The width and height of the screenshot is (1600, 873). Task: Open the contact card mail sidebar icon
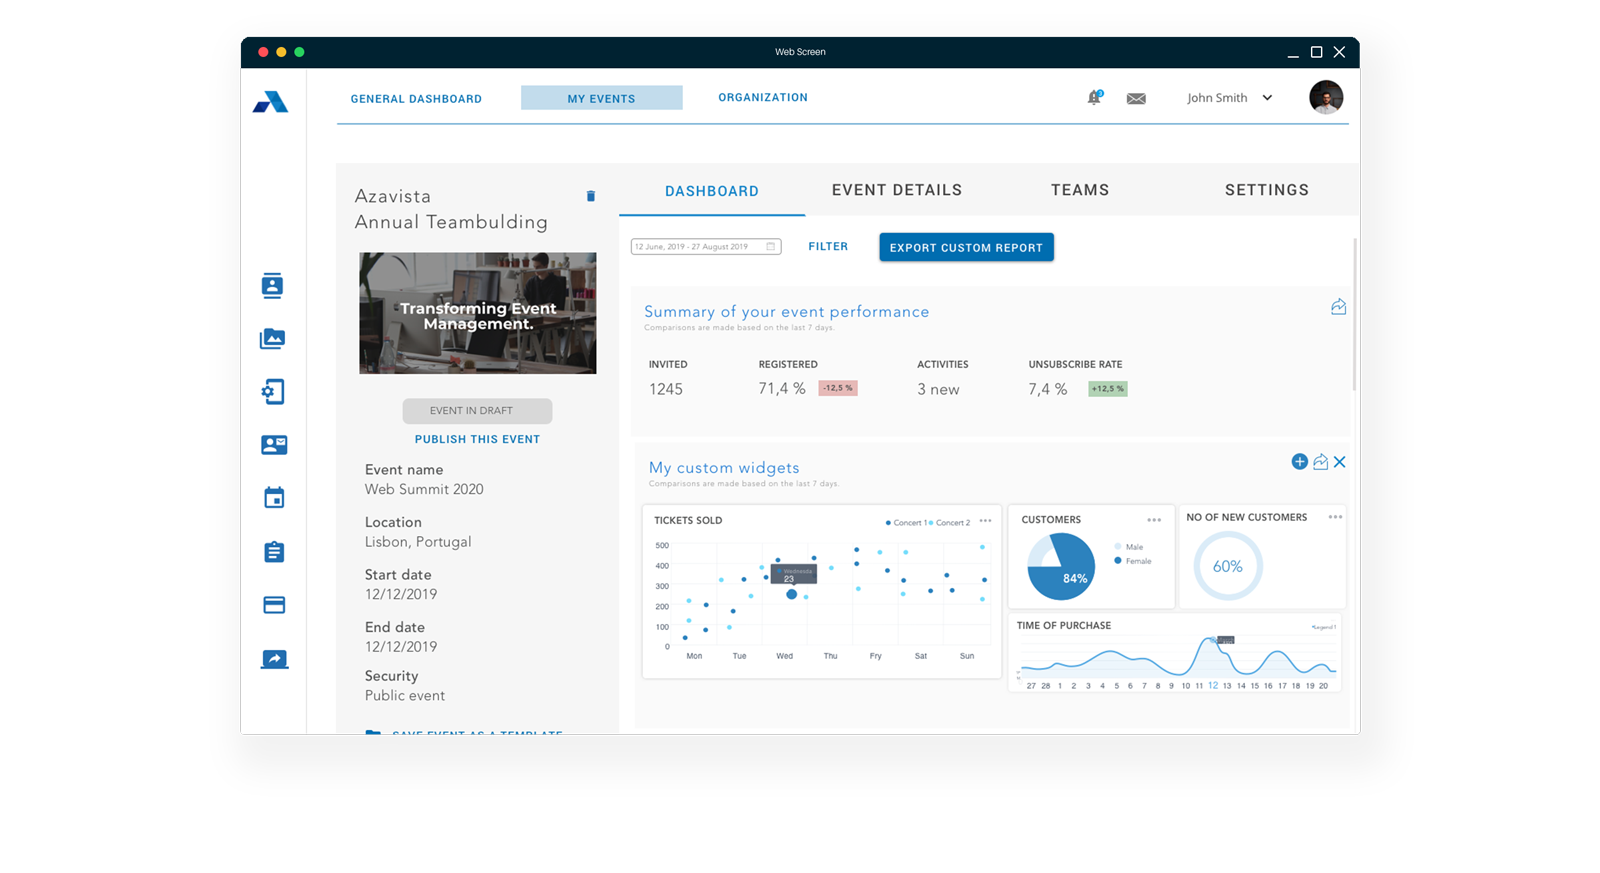point(274,445)
